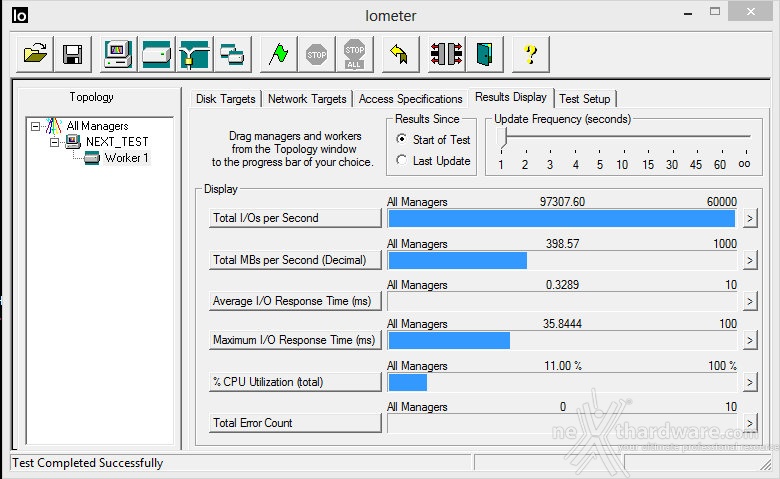Click Test Completed Successfully status text
The width and height of the screenshot is (780, 479).
[x=88, y=463]
